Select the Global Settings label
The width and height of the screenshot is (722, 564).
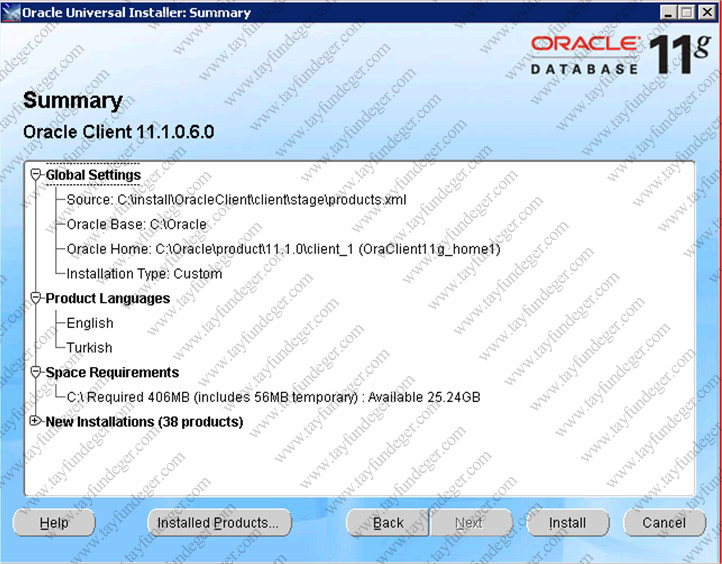tap(93, 175)
